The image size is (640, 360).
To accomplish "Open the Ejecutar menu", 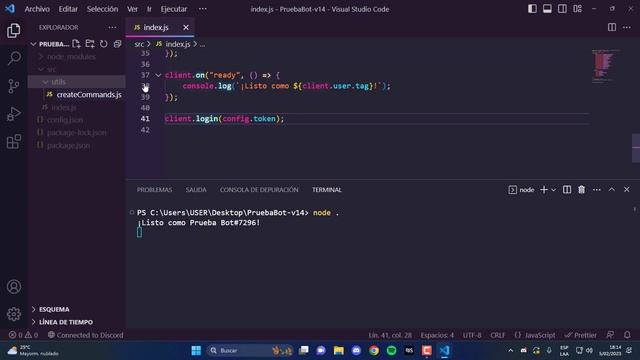I will (x=174, y=9).
